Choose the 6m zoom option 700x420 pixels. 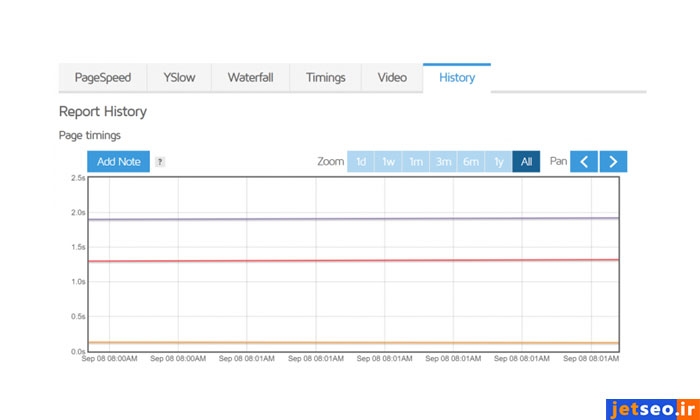(x=471, y=162)
